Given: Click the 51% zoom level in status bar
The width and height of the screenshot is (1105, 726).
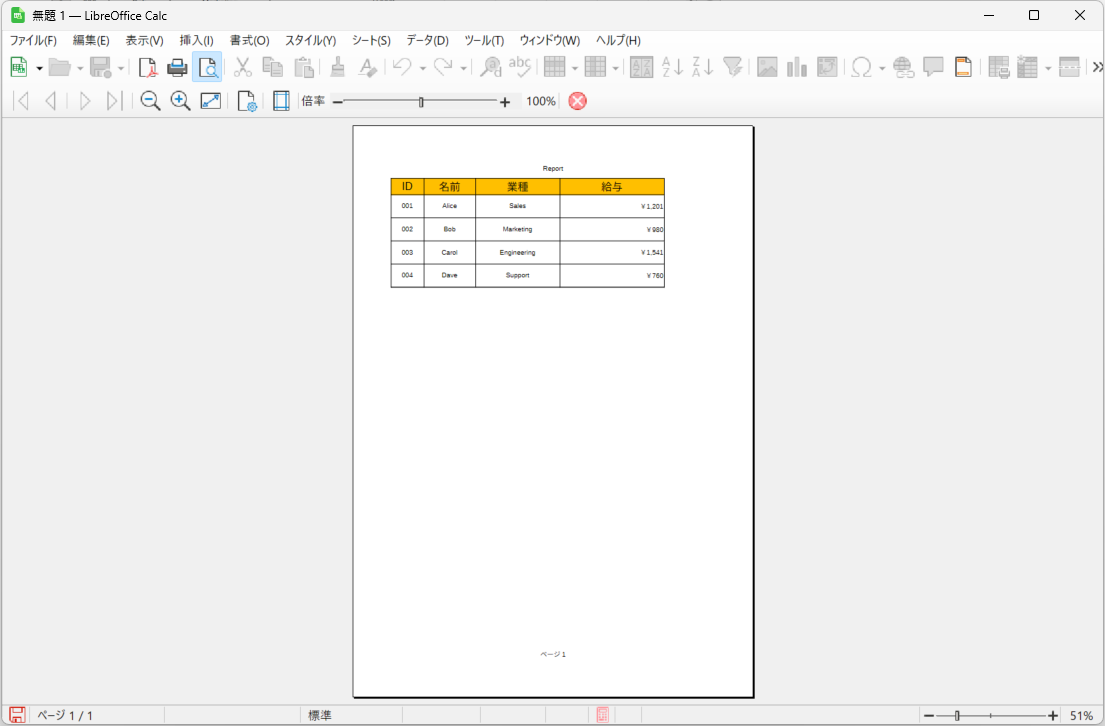Looking at the screenshot, I should click(x=1081, y=716).
